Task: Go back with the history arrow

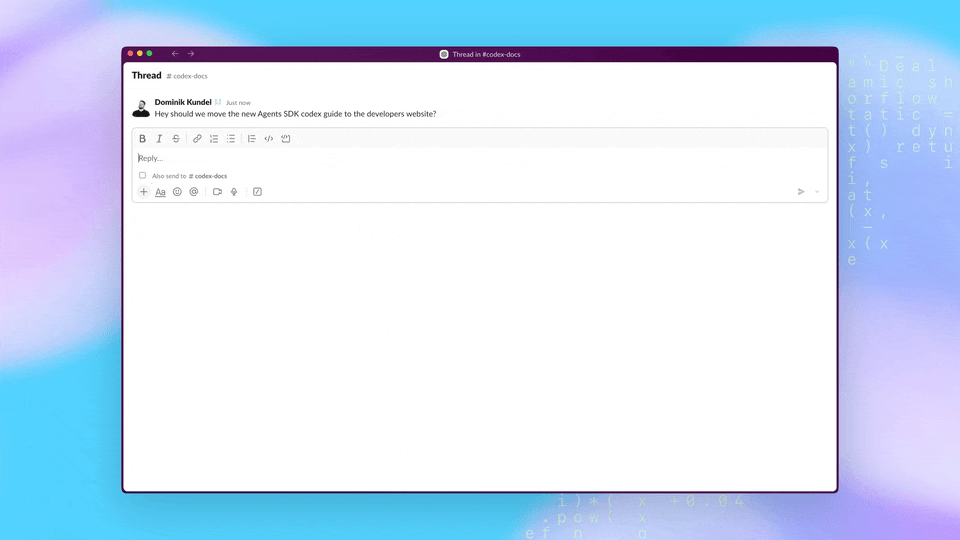Action: click(175, 54)
